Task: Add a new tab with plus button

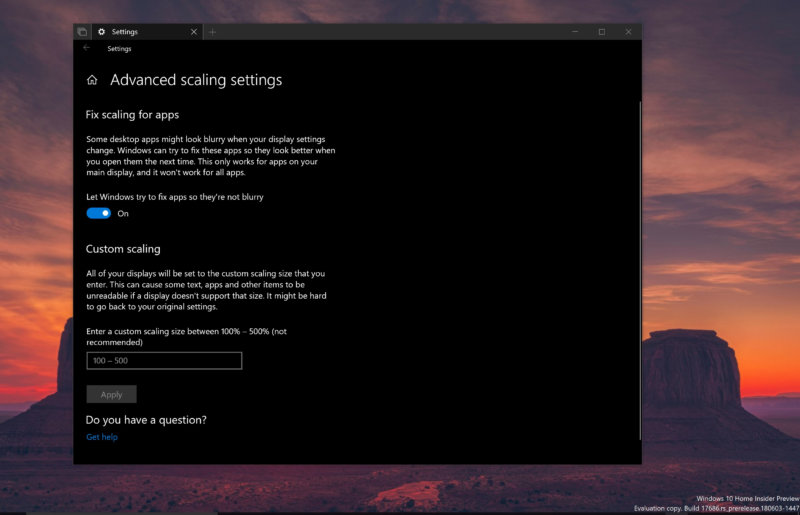Action: tap(213, 32)
